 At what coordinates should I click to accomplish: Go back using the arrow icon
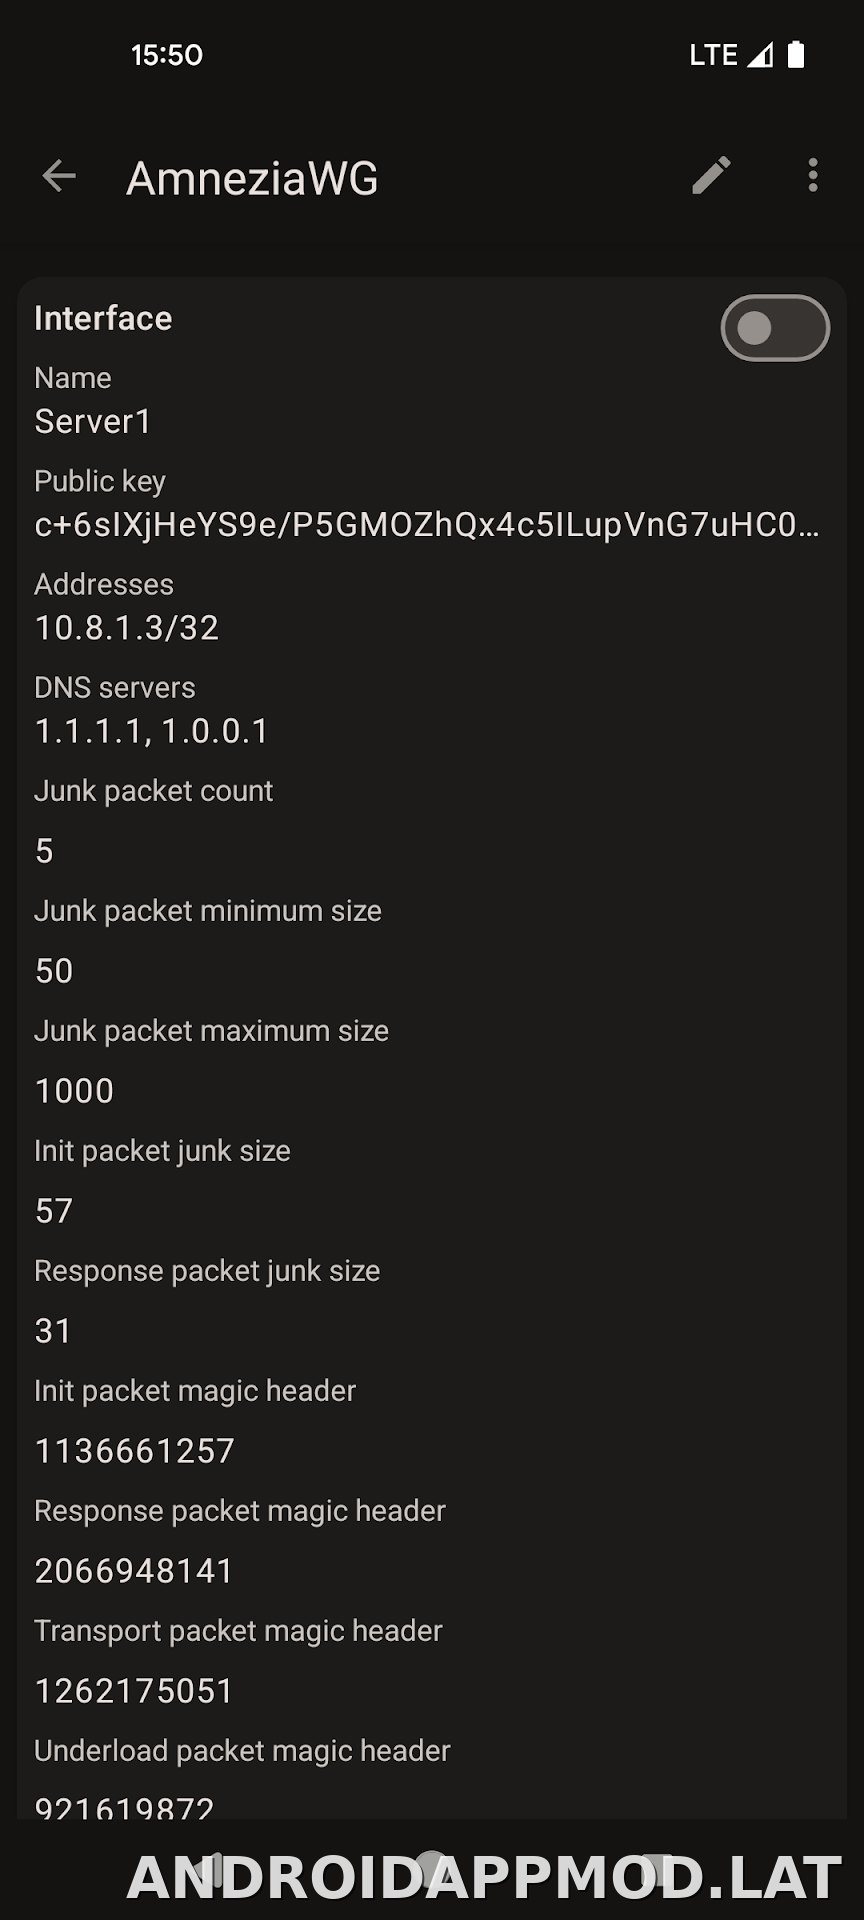click(59, 176)
